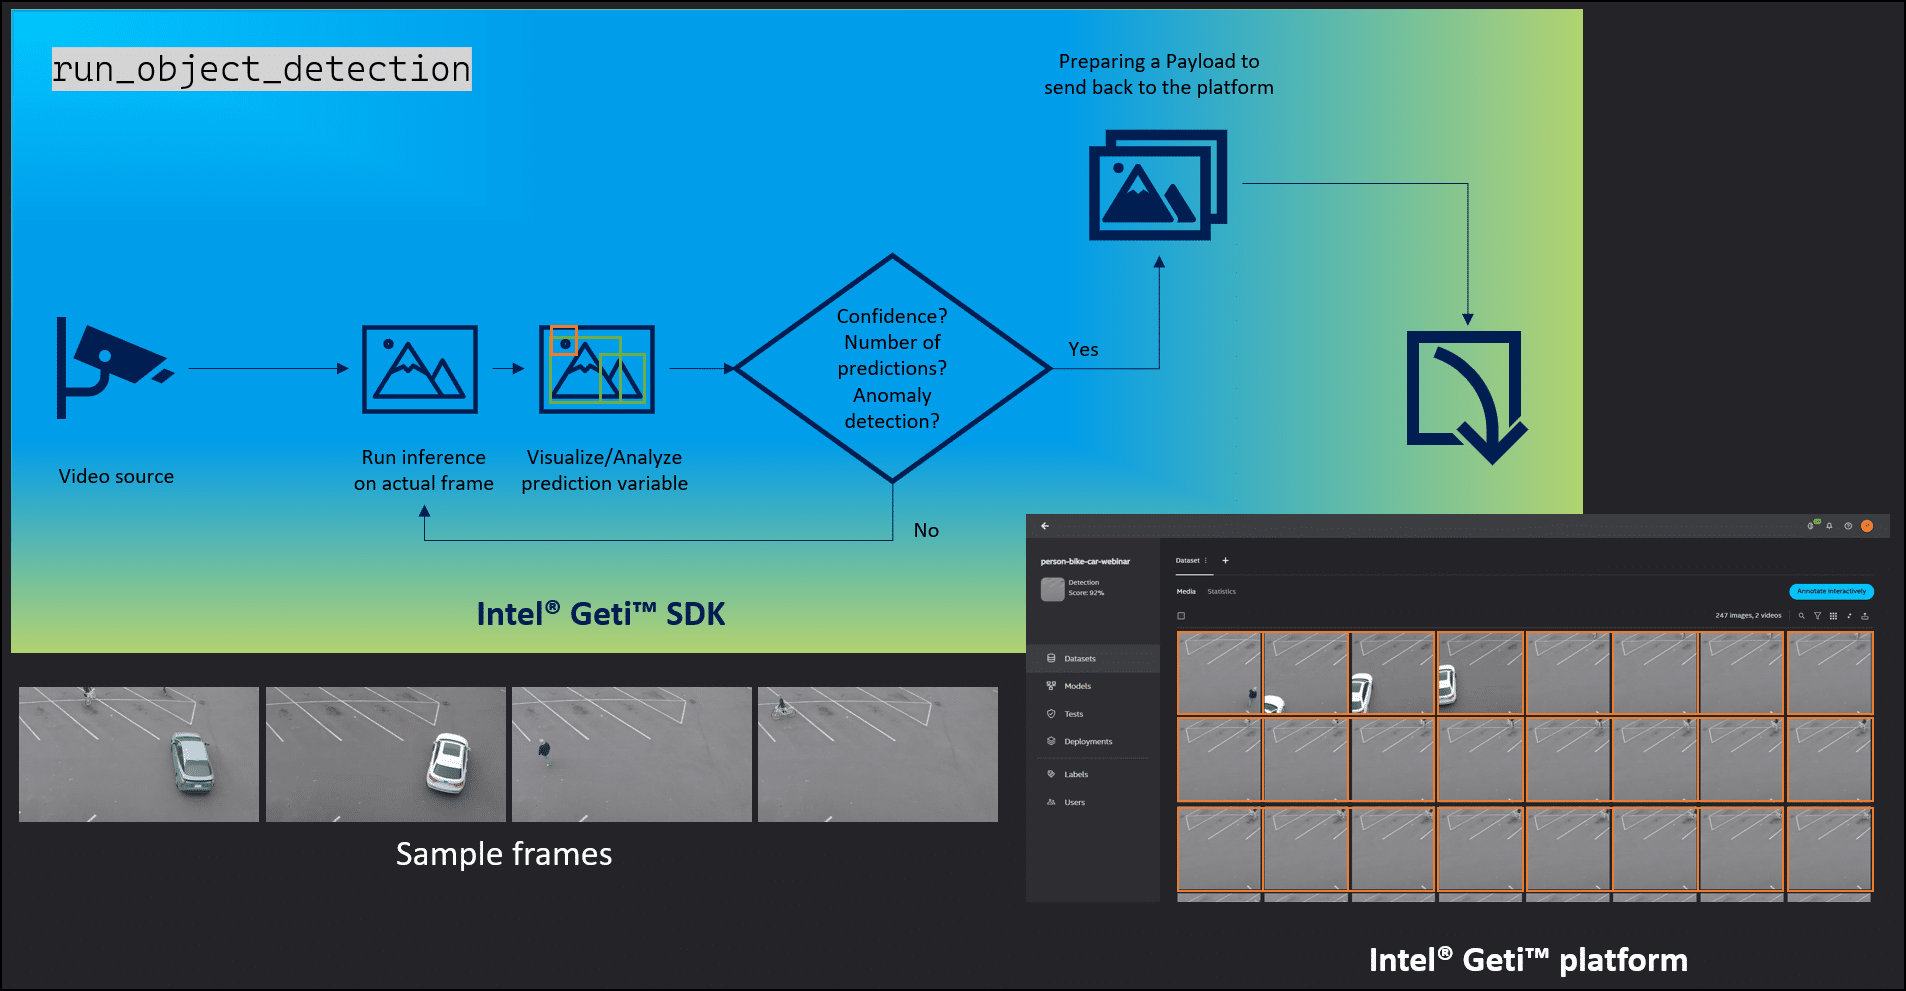The height and width of the screenshot is (991, 1906).
Task: Click the Run inference on actual frame caption
Action: click(x=424, y=470)
